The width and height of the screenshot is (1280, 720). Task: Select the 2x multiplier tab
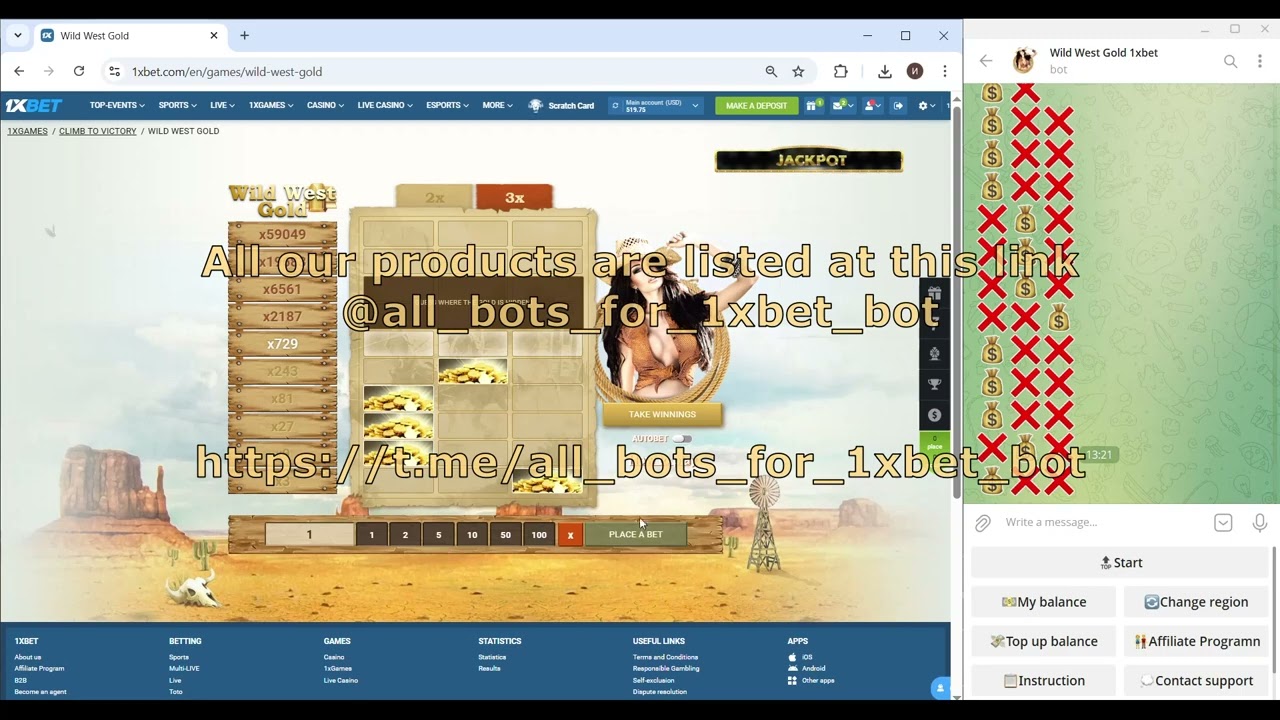click(434, 197)
